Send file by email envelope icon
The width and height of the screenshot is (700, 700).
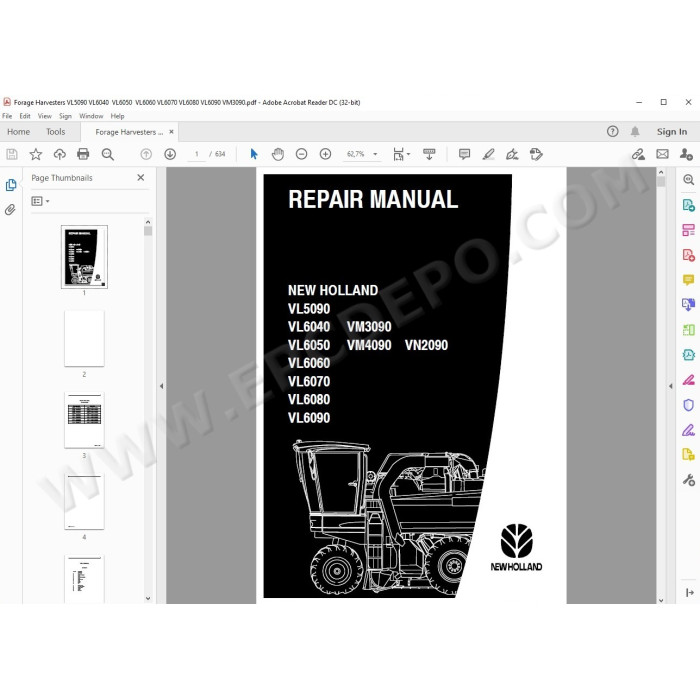pyautogui.click(x=662, y=154)
